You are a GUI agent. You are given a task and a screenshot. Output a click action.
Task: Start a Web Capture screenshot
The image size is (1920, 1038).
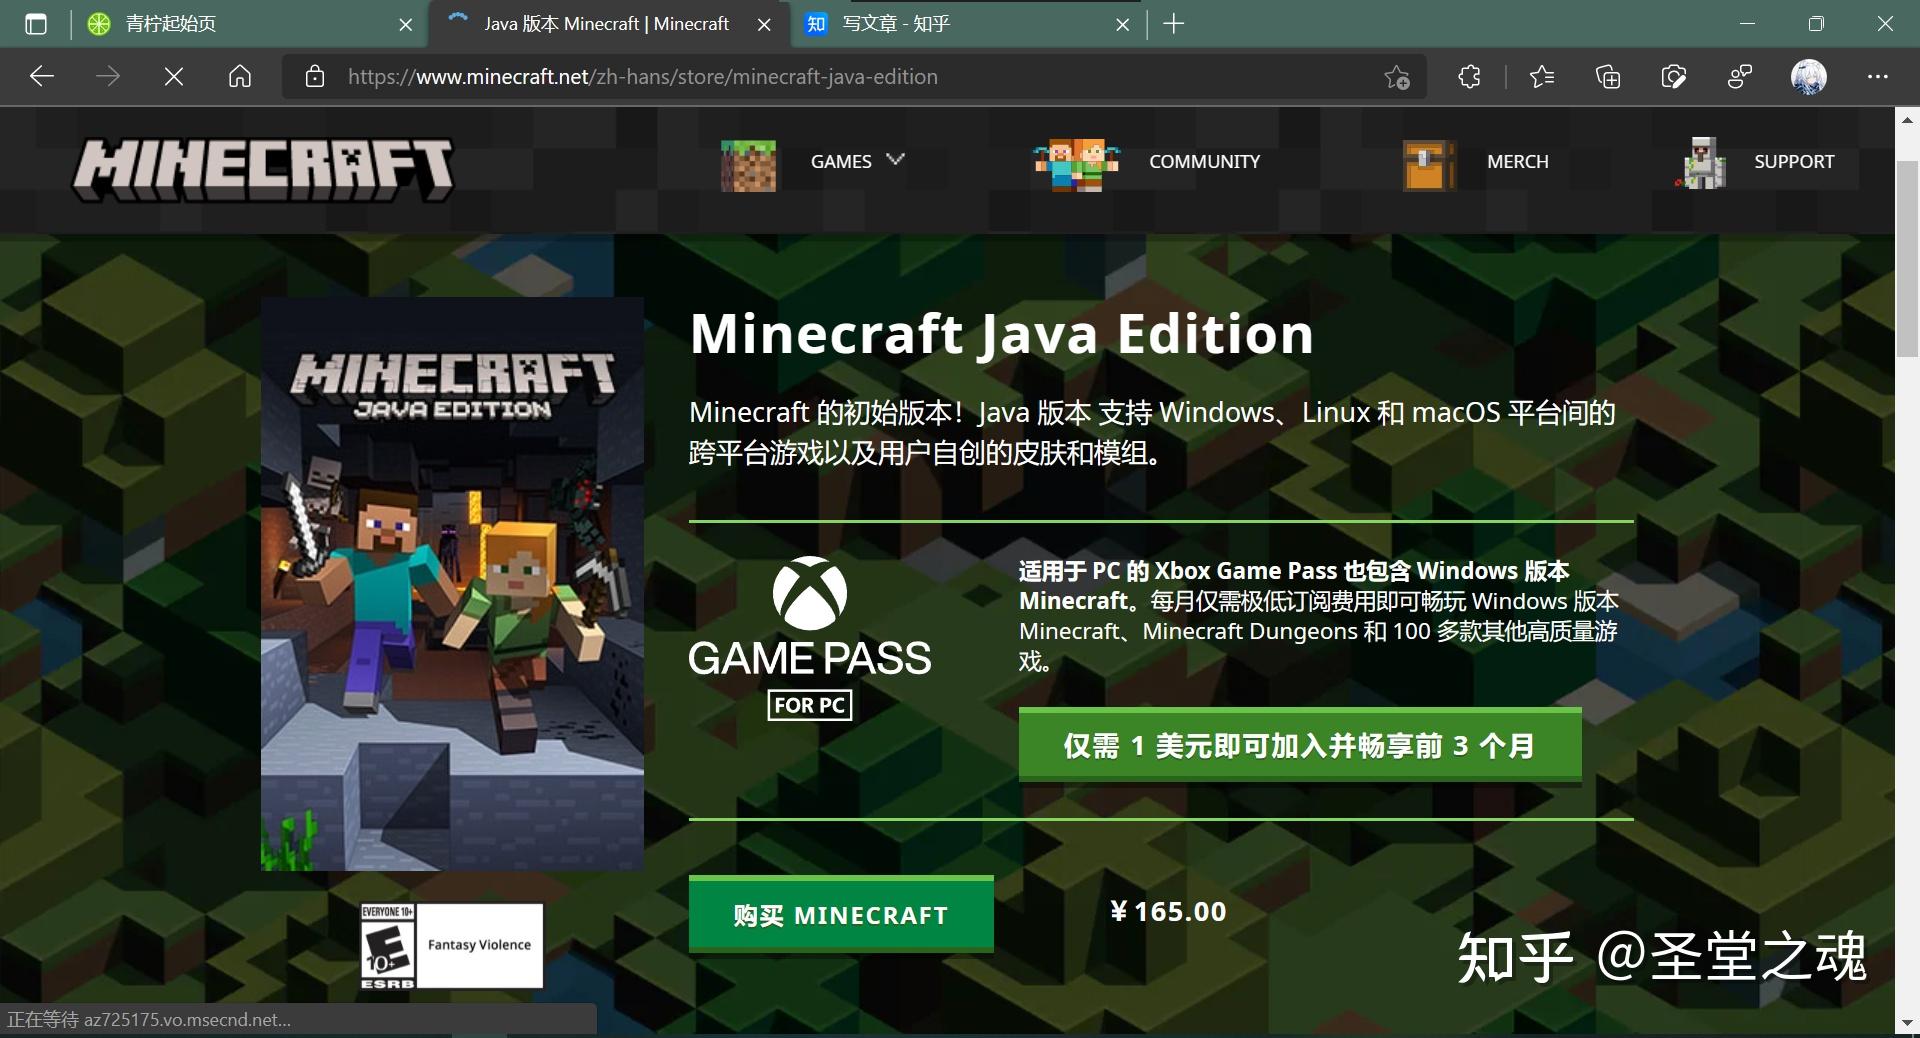point(1673,76)
